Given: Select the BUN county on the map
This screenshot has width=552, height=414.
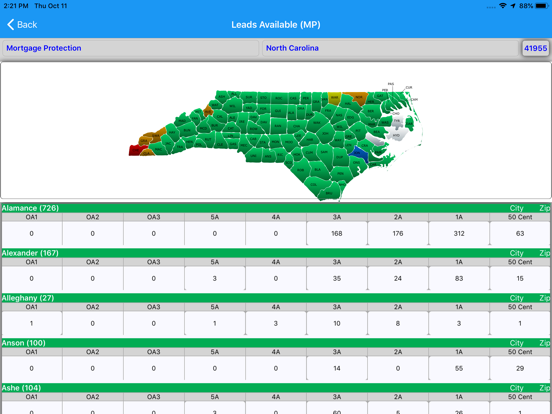Looking at the screenshot, I should coord(187,130).
